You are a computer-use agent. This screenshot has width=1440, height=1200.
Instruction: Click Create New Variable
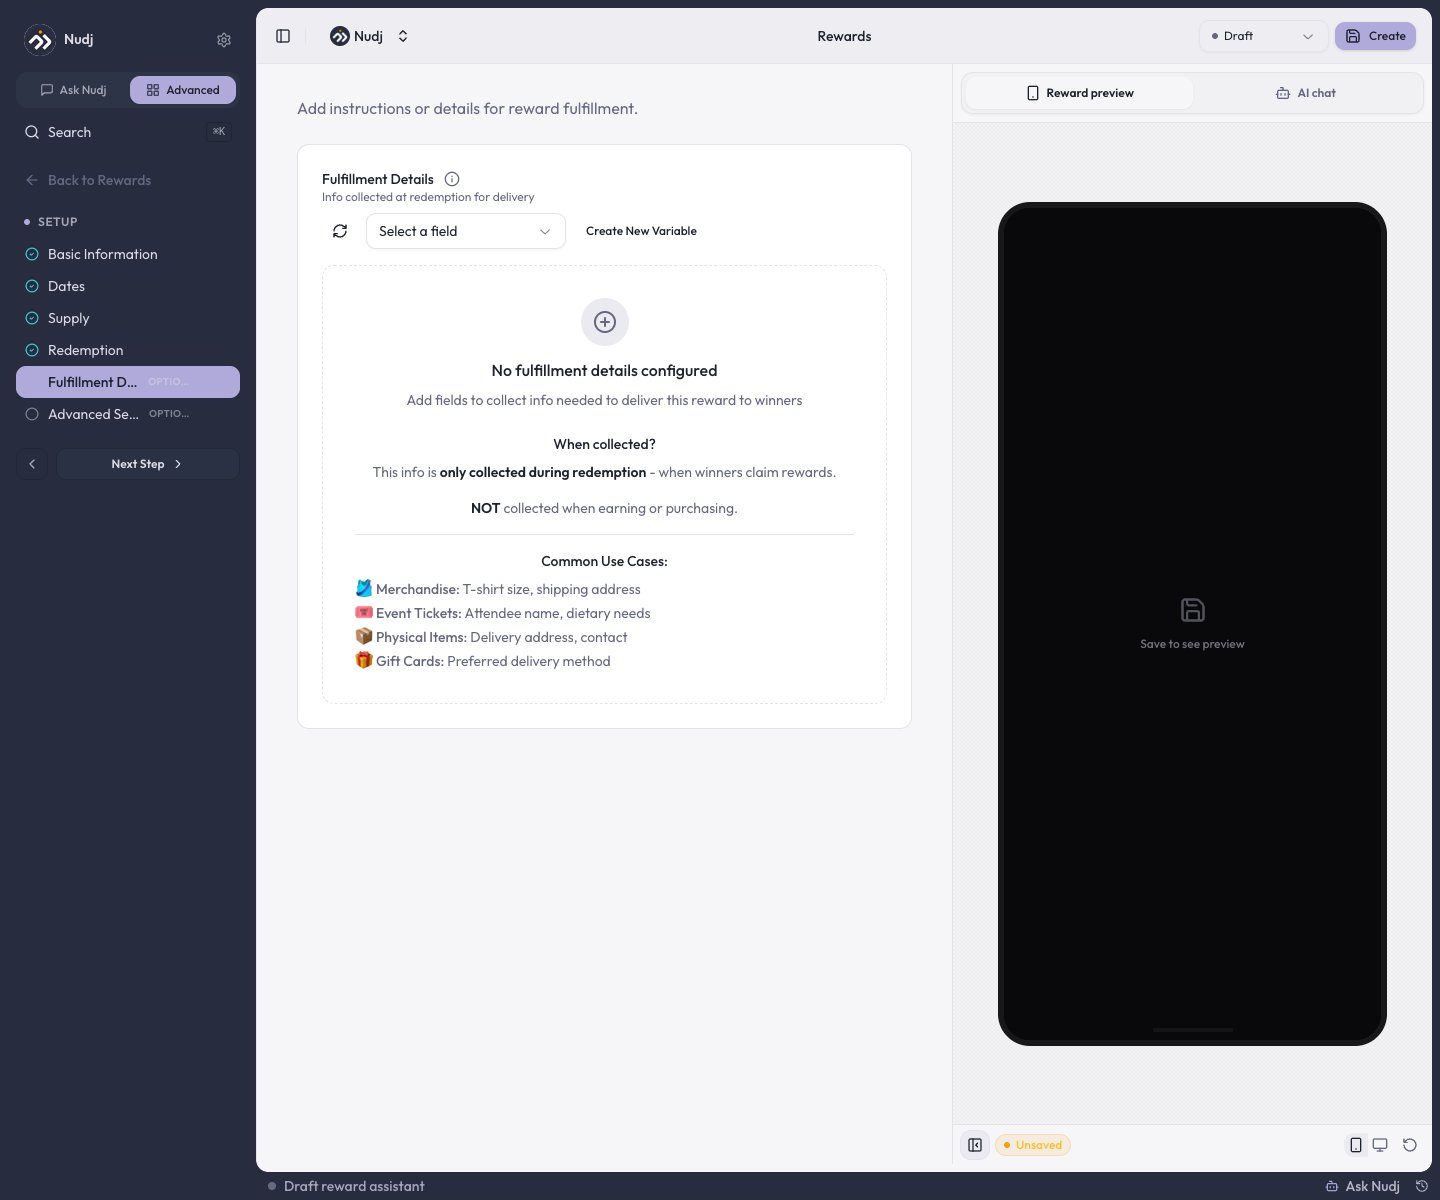(x=641, y=231)
